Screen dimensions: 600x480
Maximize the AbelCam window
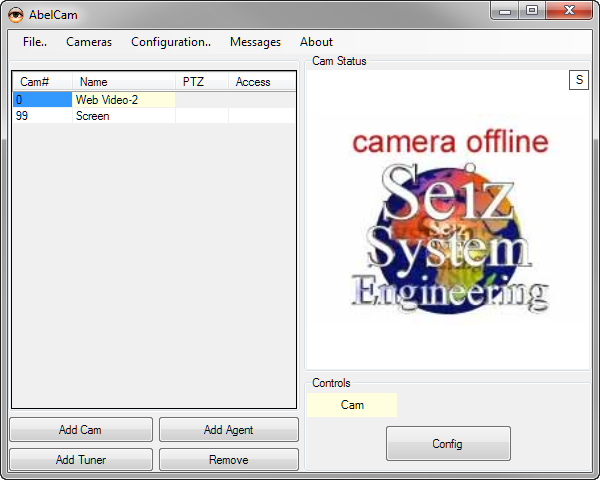pos(532,11)
